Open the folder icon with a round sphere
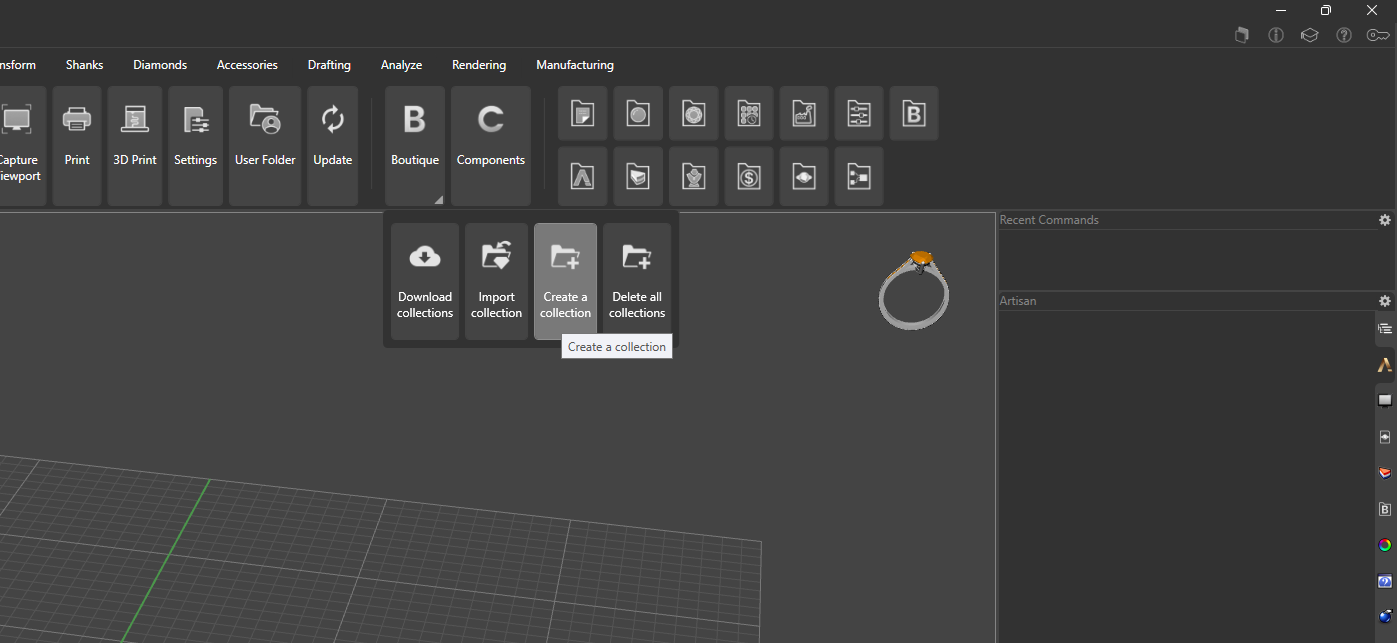Viewport: 1397px width, 643px height. pos(638,113)
